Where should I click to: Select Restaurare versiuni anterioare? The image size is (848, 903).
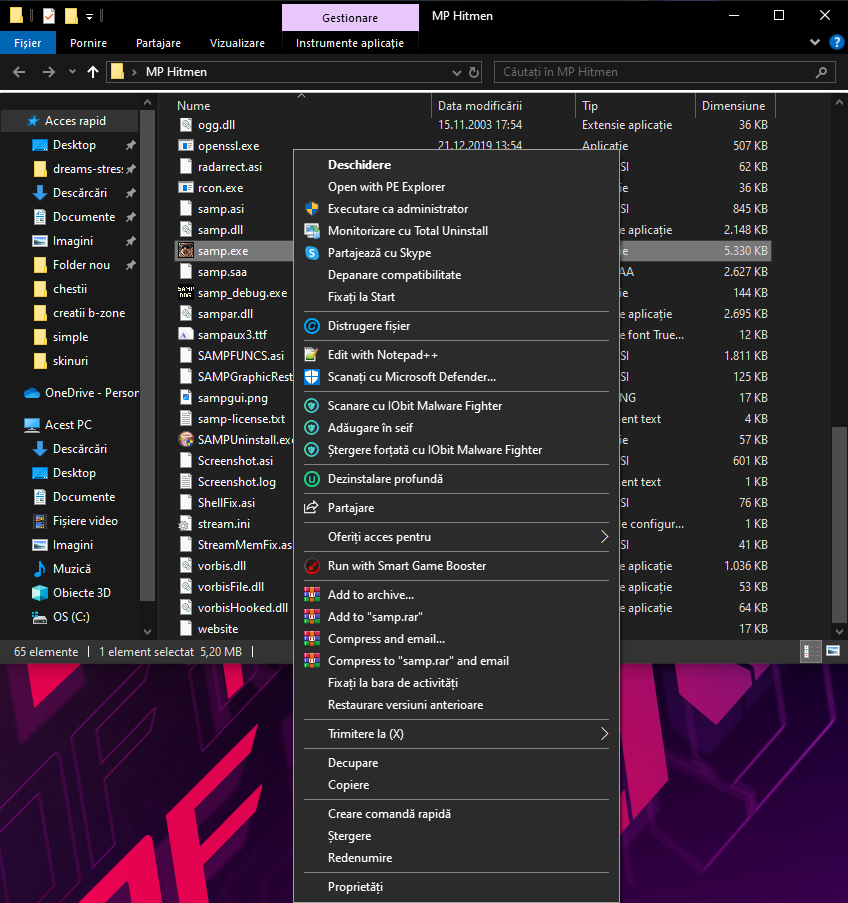[456, 705]
